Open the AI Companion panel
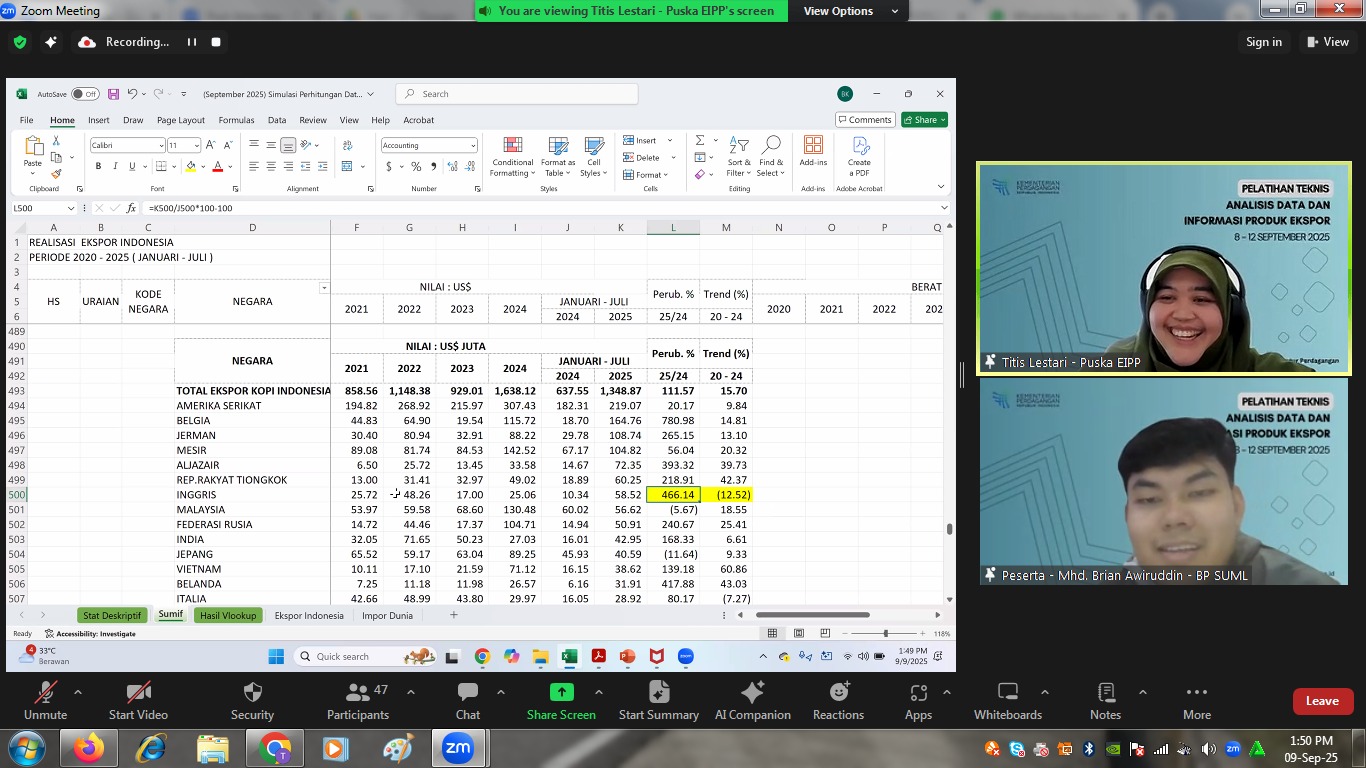The height and width of the screenshot is (768, 1366). [x=752, y=693]
